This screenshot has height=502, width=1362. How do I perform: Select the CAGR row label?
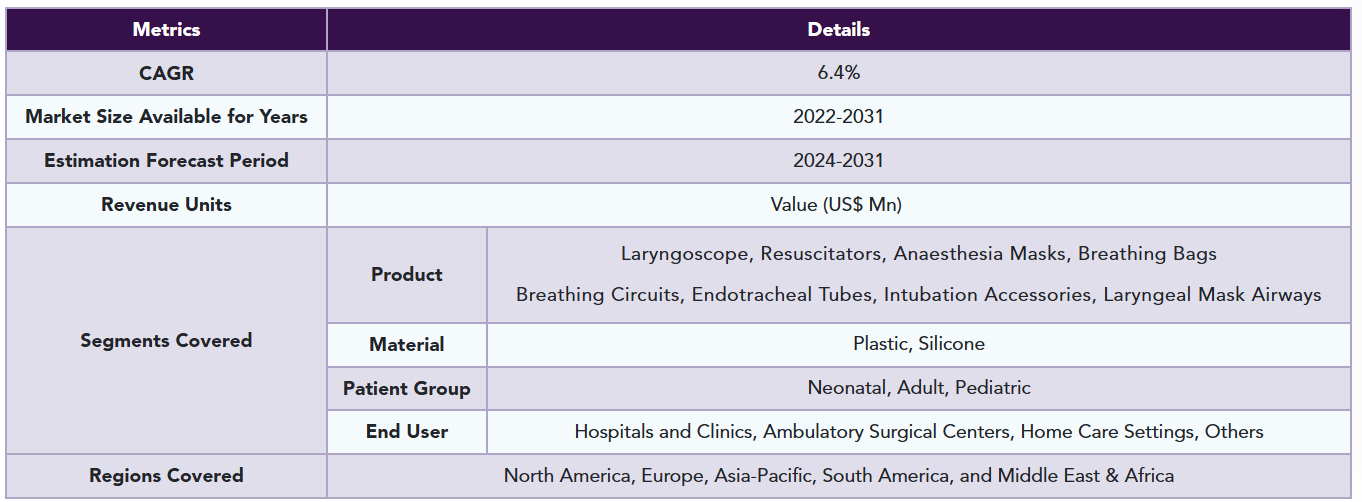coord(166,73)
